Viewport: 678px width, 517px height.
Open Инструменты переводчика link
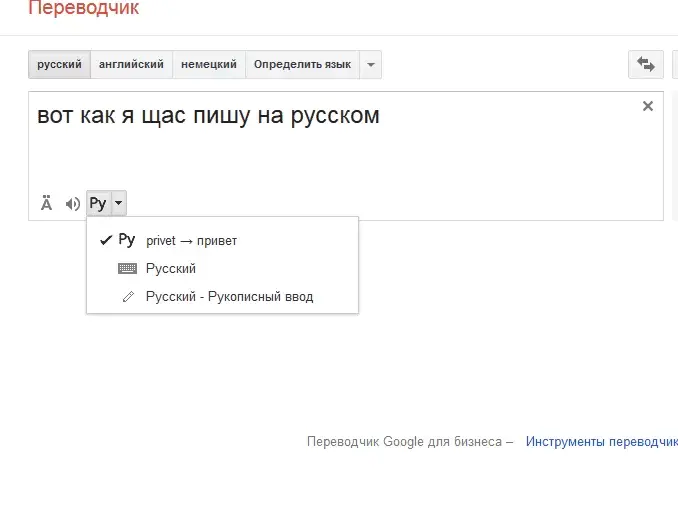(x=601, y=441)
